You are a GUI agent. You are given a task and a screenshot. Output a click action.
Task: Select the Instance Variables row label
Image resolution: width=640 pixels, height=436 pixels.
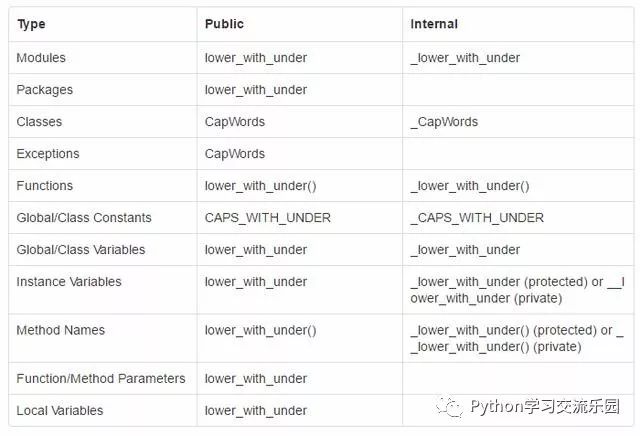[69, 282]
